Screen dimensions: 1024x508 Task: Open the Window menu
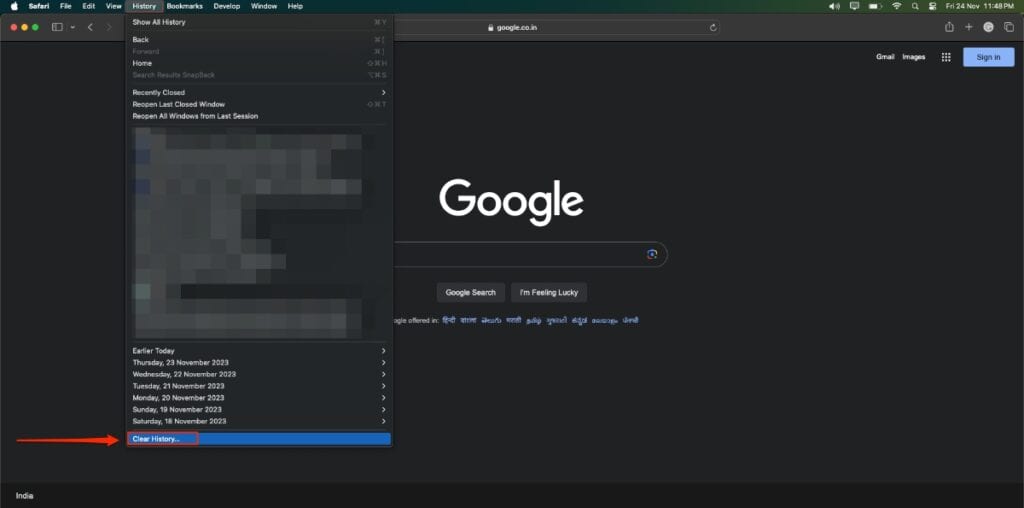click(x=264, y=6)
